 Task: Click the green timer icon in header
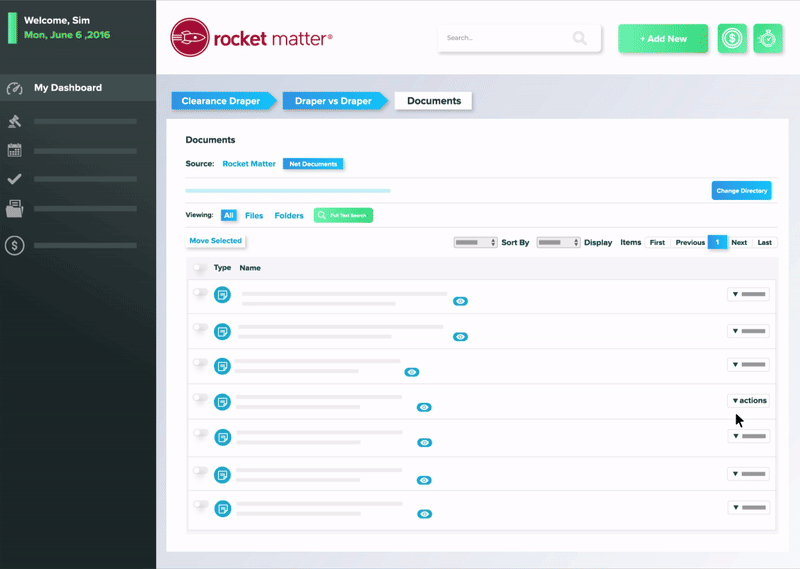[x=768, y=39]
